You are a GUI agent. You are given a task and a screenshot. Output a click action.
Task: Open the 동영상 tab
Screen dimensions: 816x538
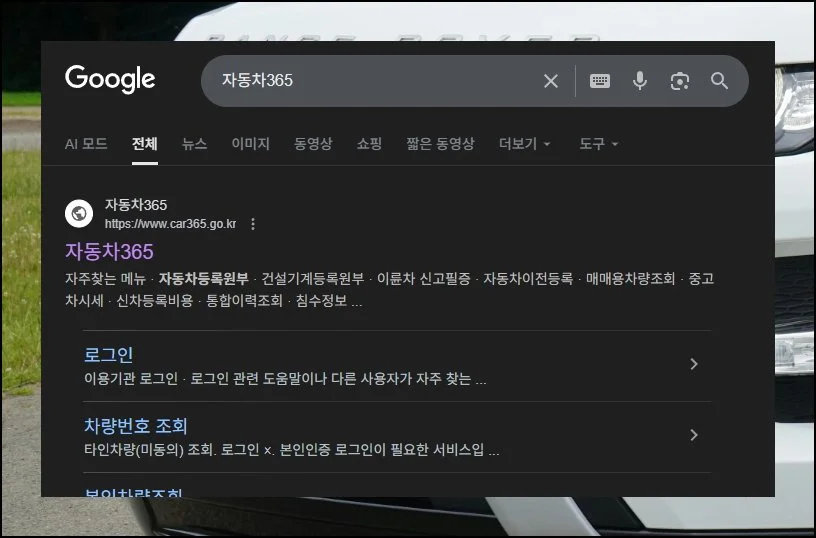click(x=313, y=144)
